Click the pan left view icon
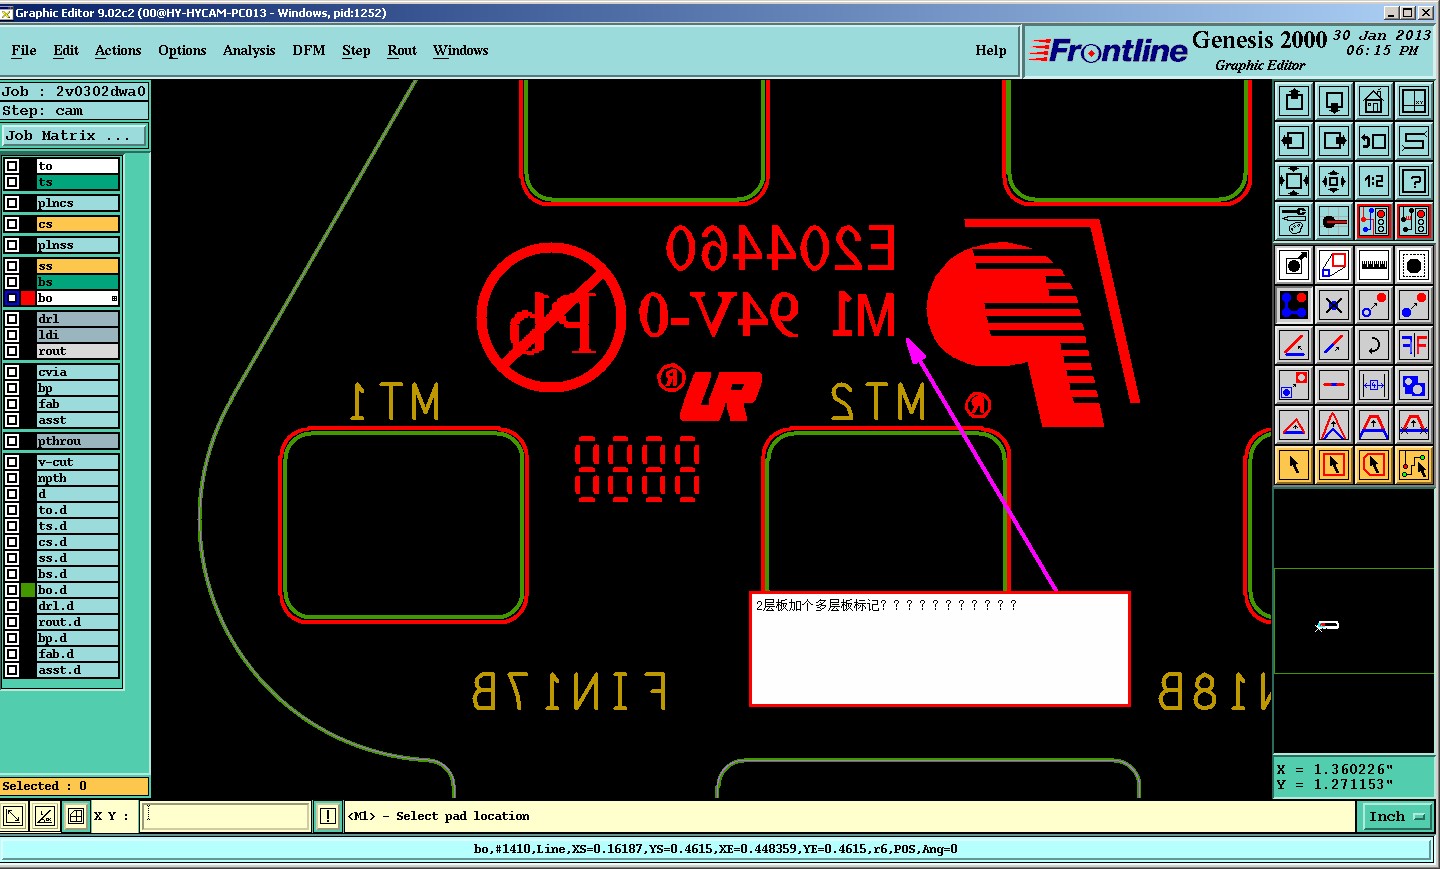 tap(1294, 141)
